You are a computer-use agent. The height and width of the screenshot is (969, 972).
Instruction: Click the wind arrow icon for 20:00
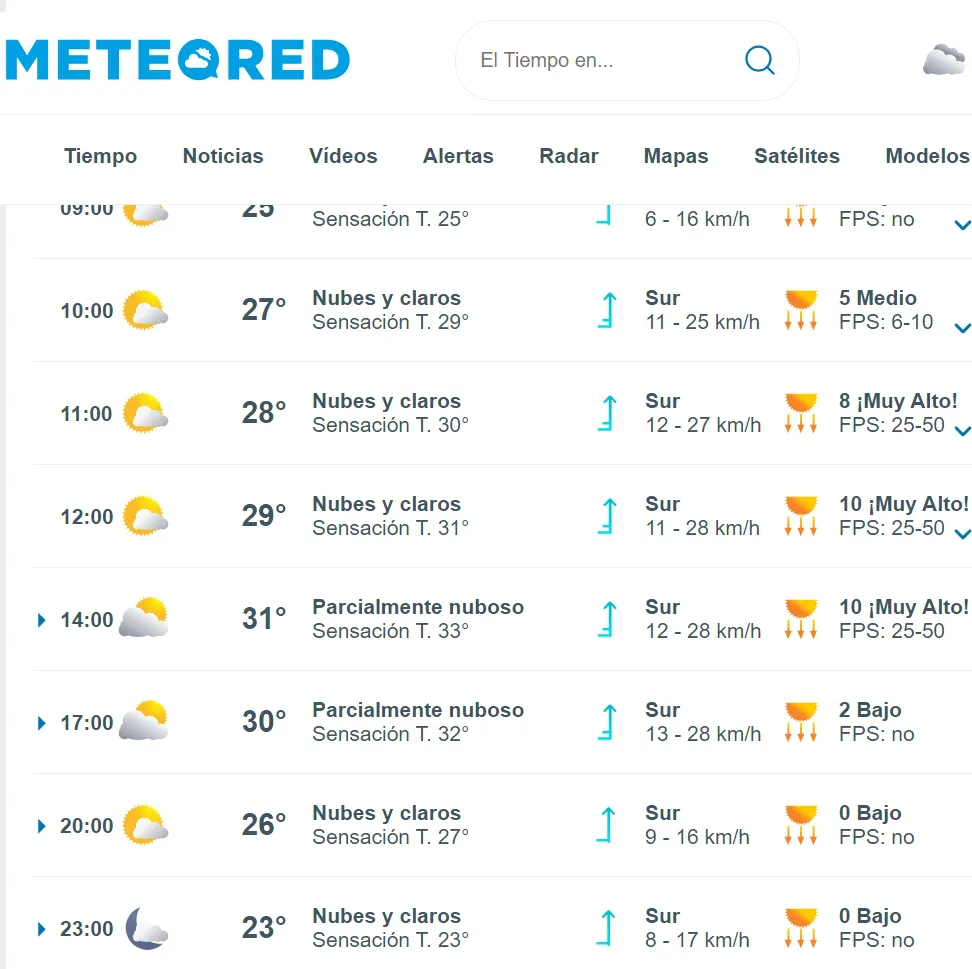[607, 825]
